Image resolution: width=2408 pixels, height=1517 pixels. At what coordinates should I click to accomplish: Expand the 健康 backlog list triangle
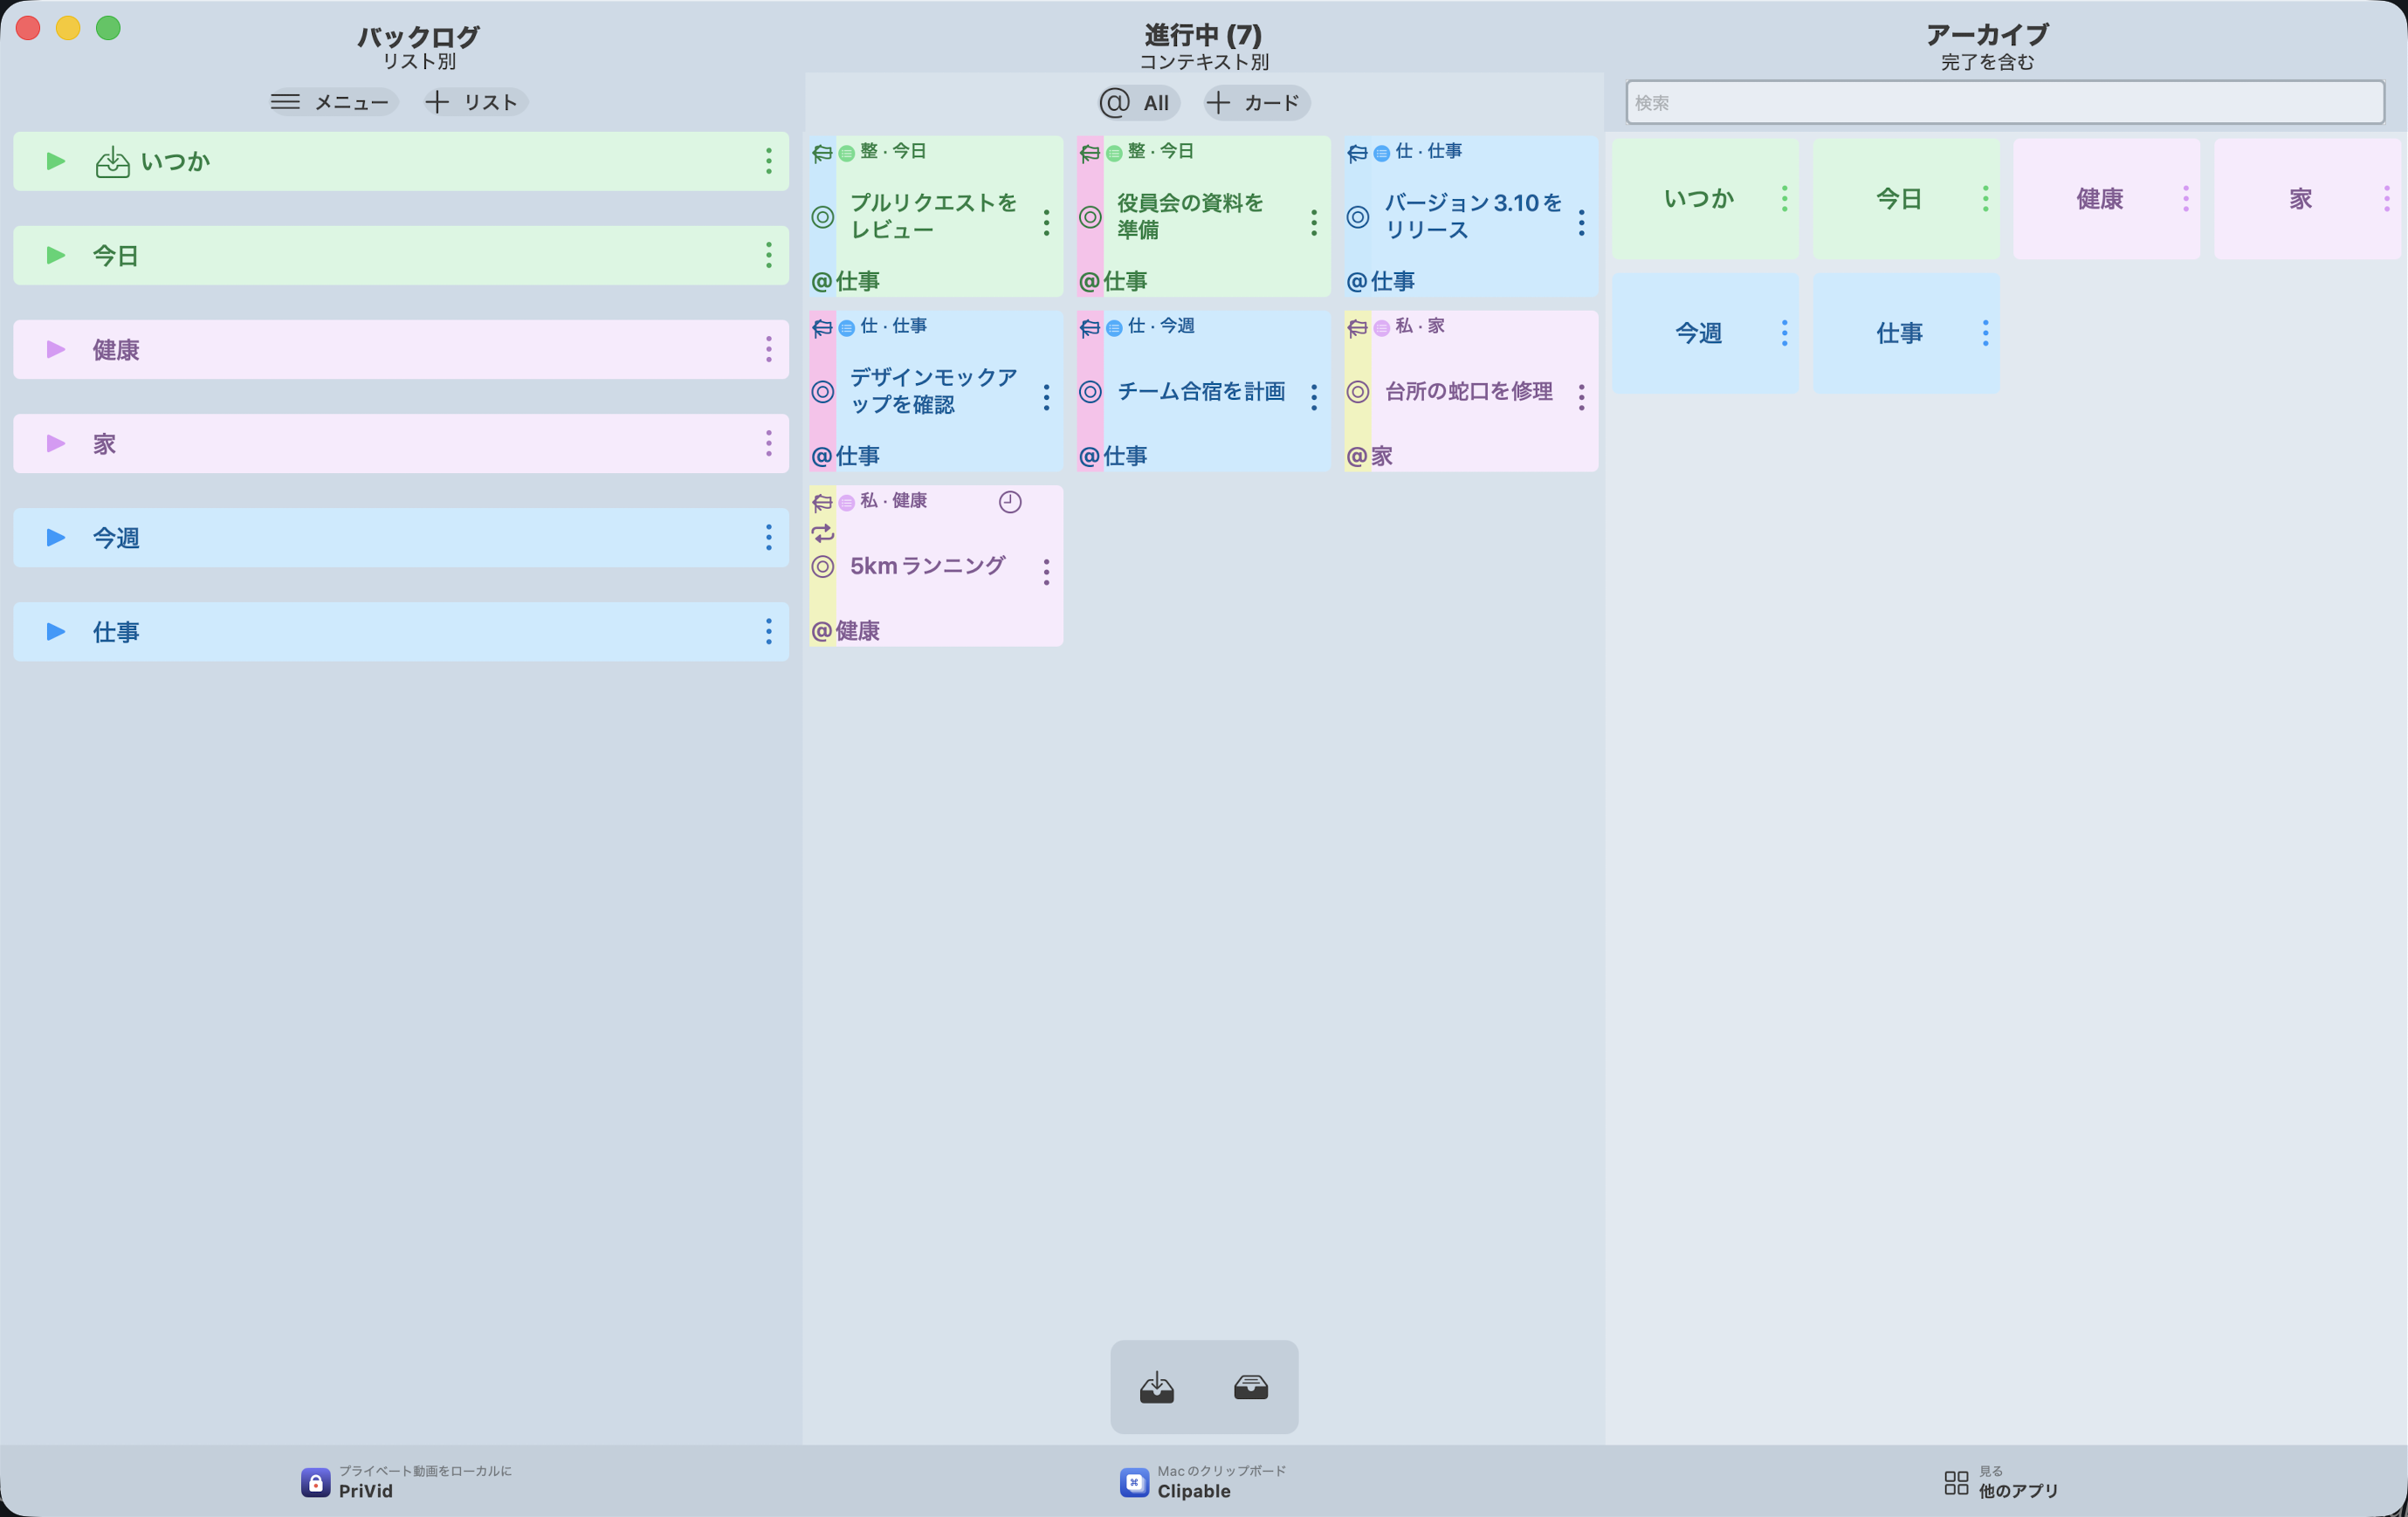point(56,349)
